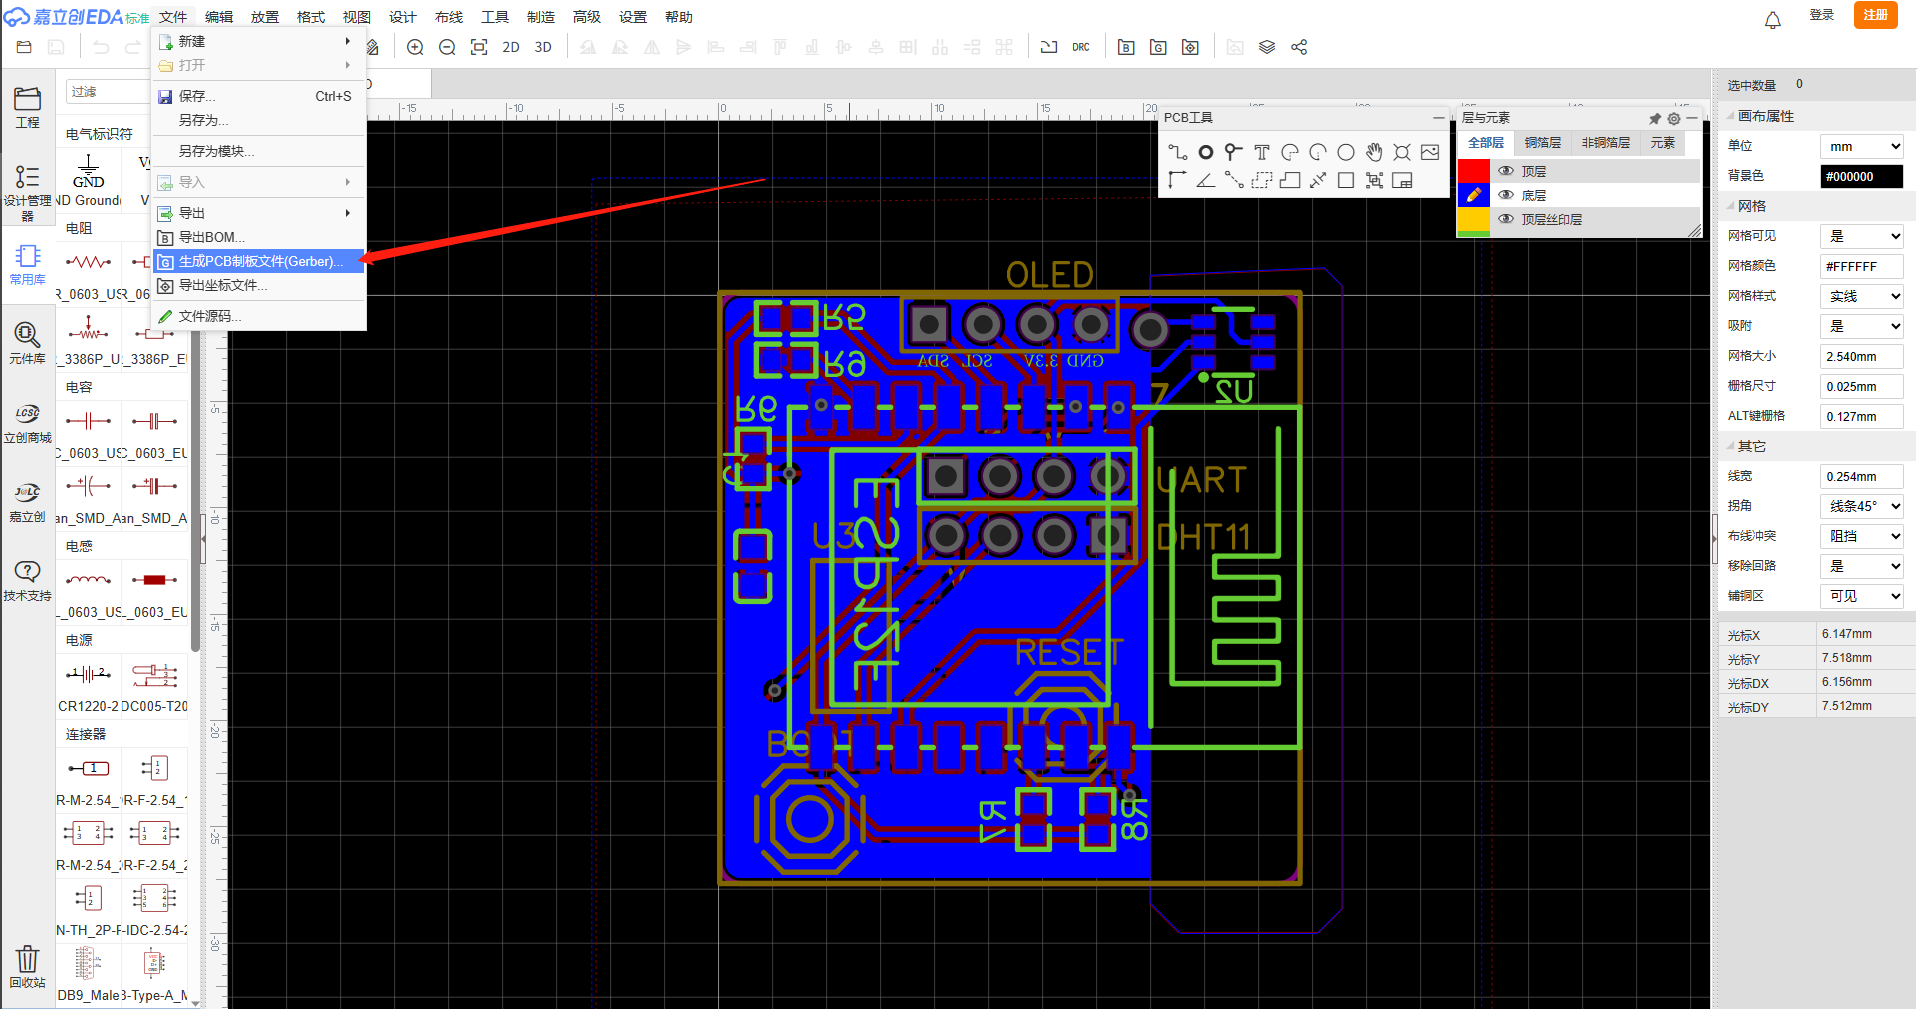This screenshot has width=1918, height=1009.
Task: Run the DRC check from toolbar
Action: [1081, 47]
